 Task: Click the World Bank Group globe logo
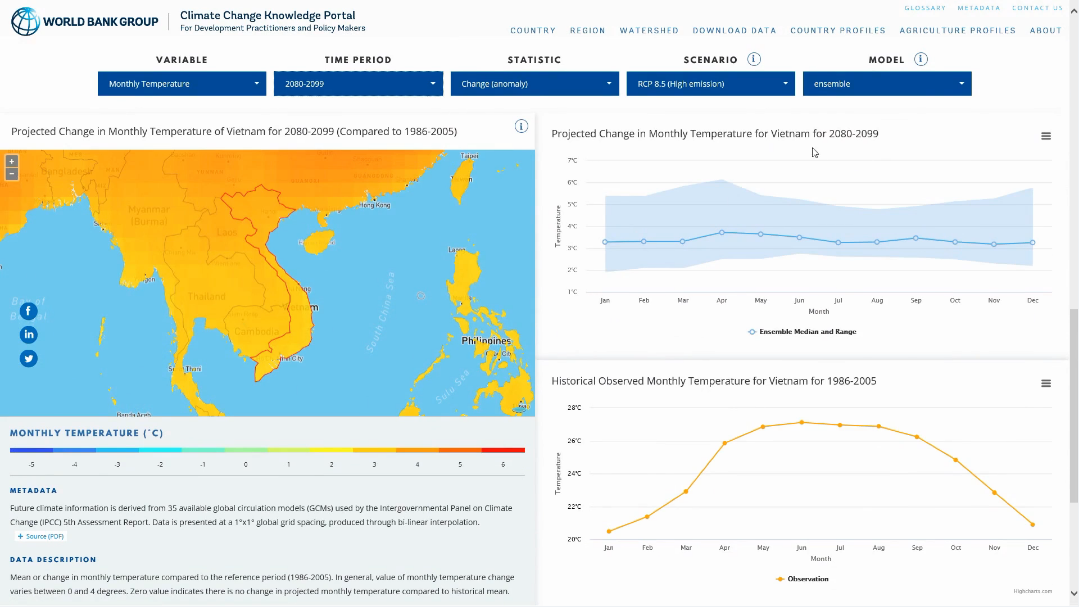point(24,21)
